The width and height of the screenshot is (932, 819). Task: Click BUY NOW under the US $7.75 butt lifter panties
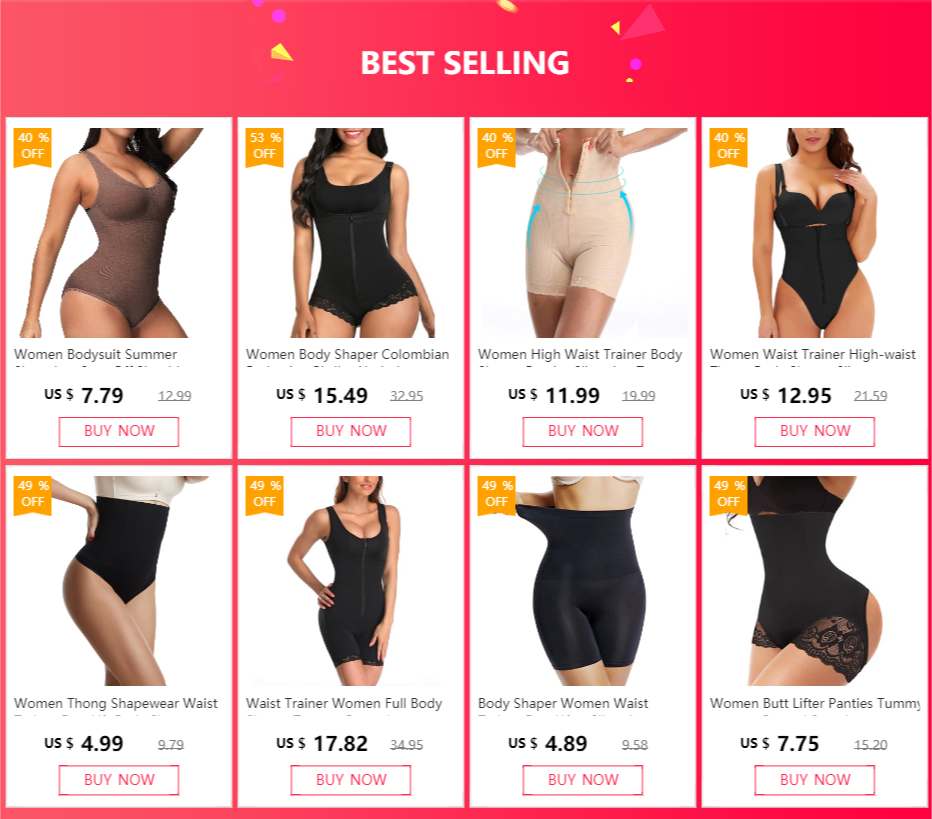pyautogui.click(x=815, y=780)
